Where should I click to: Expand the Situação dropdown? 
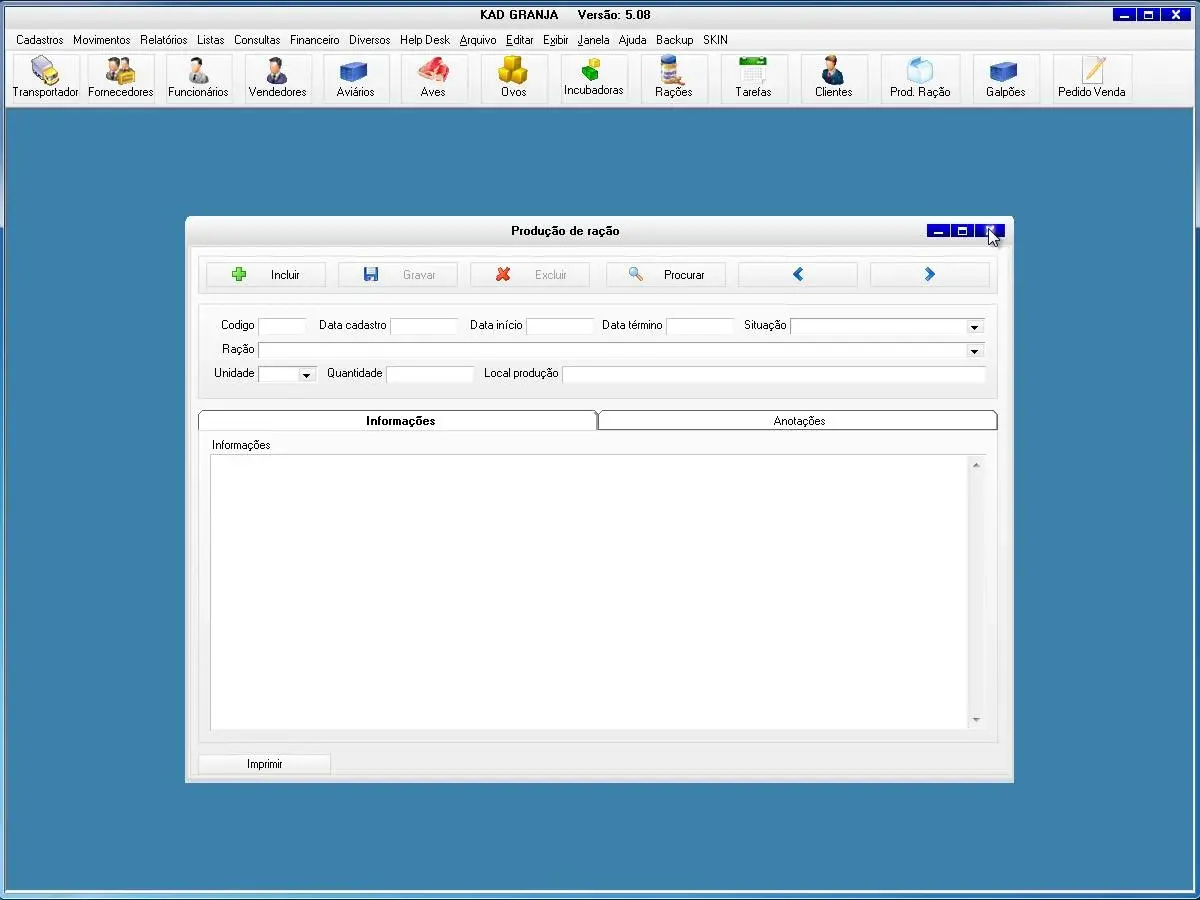pyautogui.click(x=974, y=327)
